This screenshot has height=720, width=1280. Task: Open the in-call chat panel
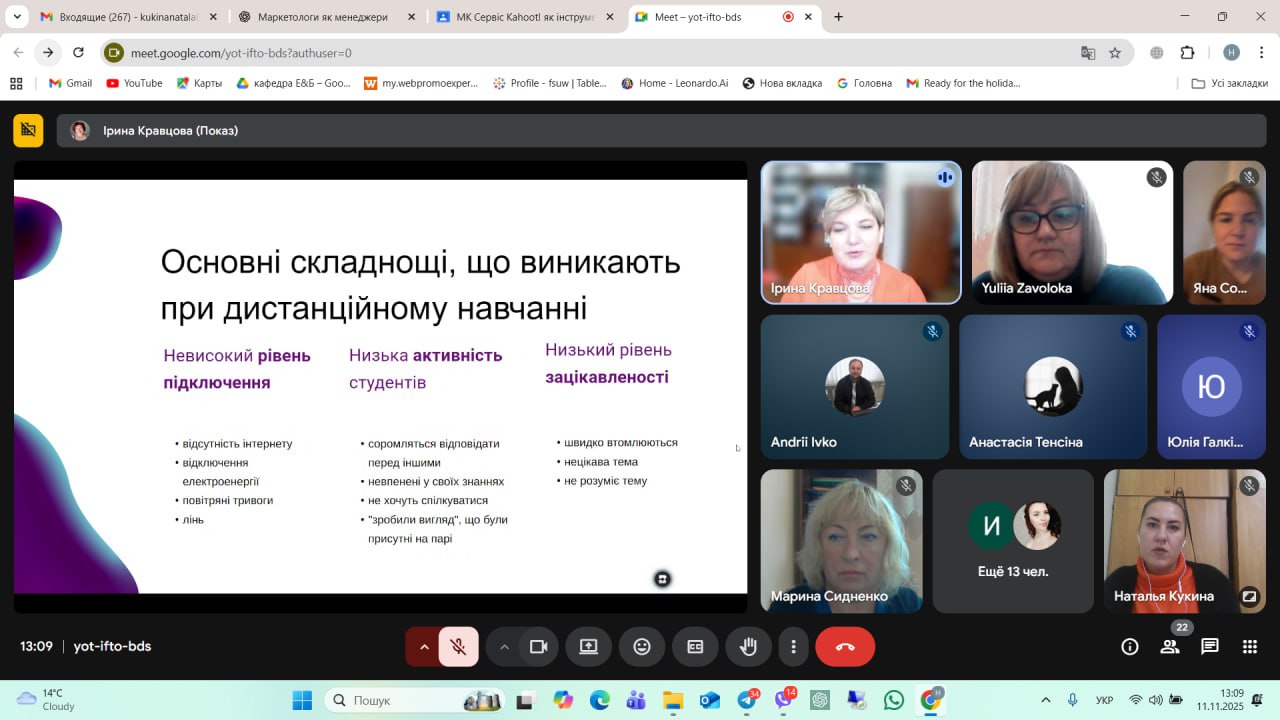1210,647
